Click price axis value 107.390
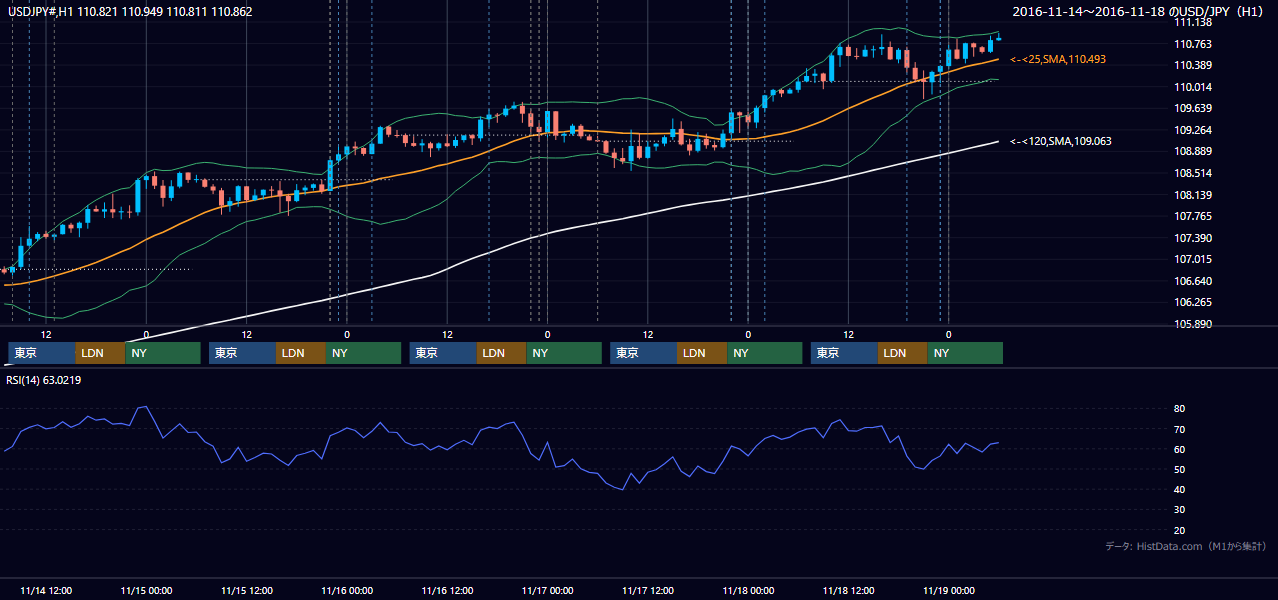This screenshot has height=600, width=1278. (x=1194, y=238)
